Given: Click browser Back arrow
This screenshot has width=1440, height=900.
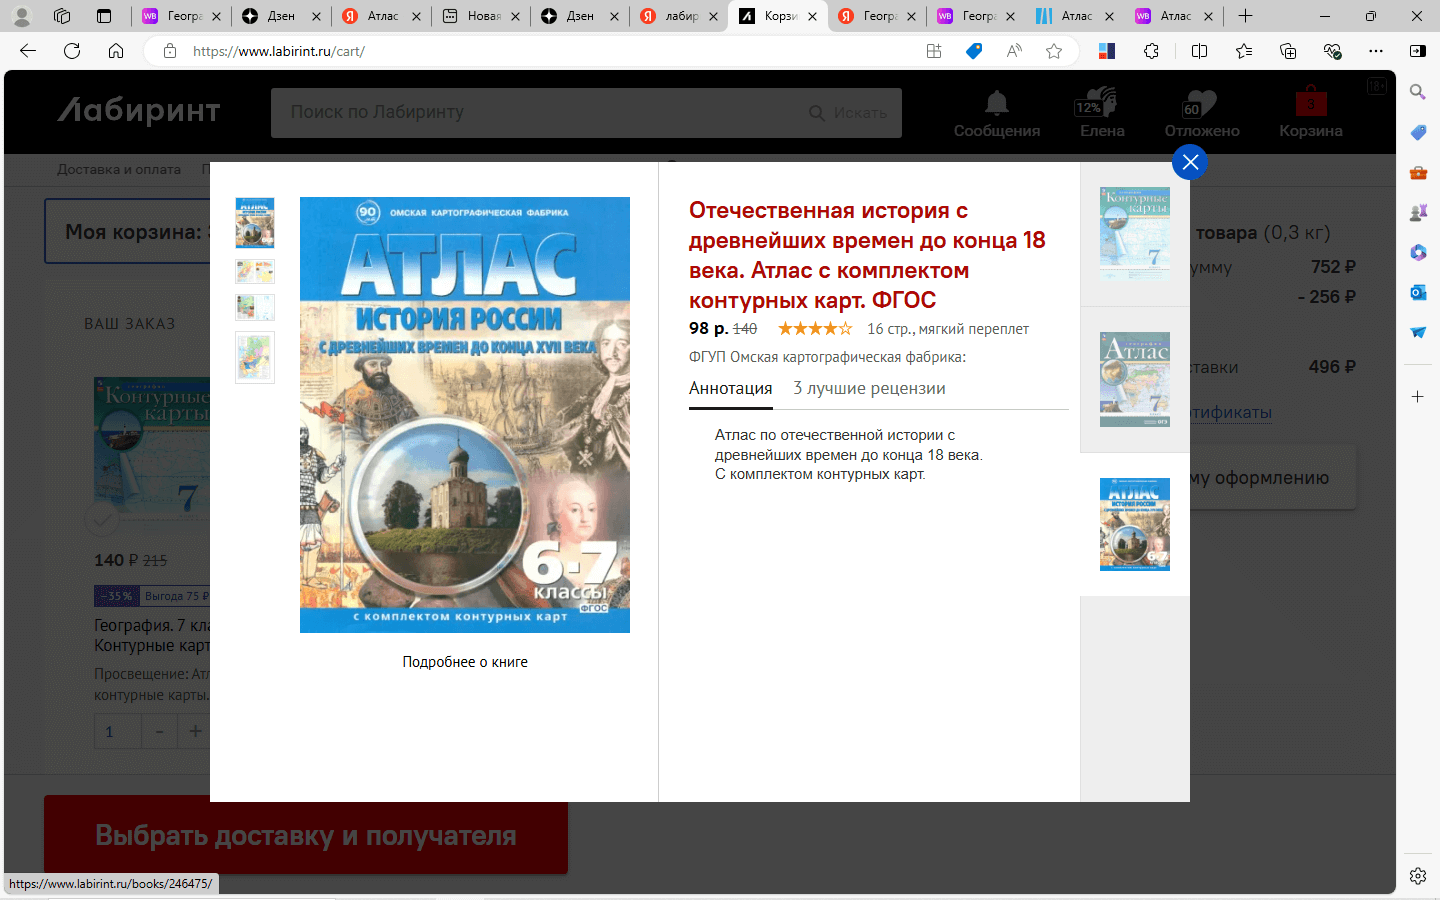Looking at the screenshot, I should point(28,51).
